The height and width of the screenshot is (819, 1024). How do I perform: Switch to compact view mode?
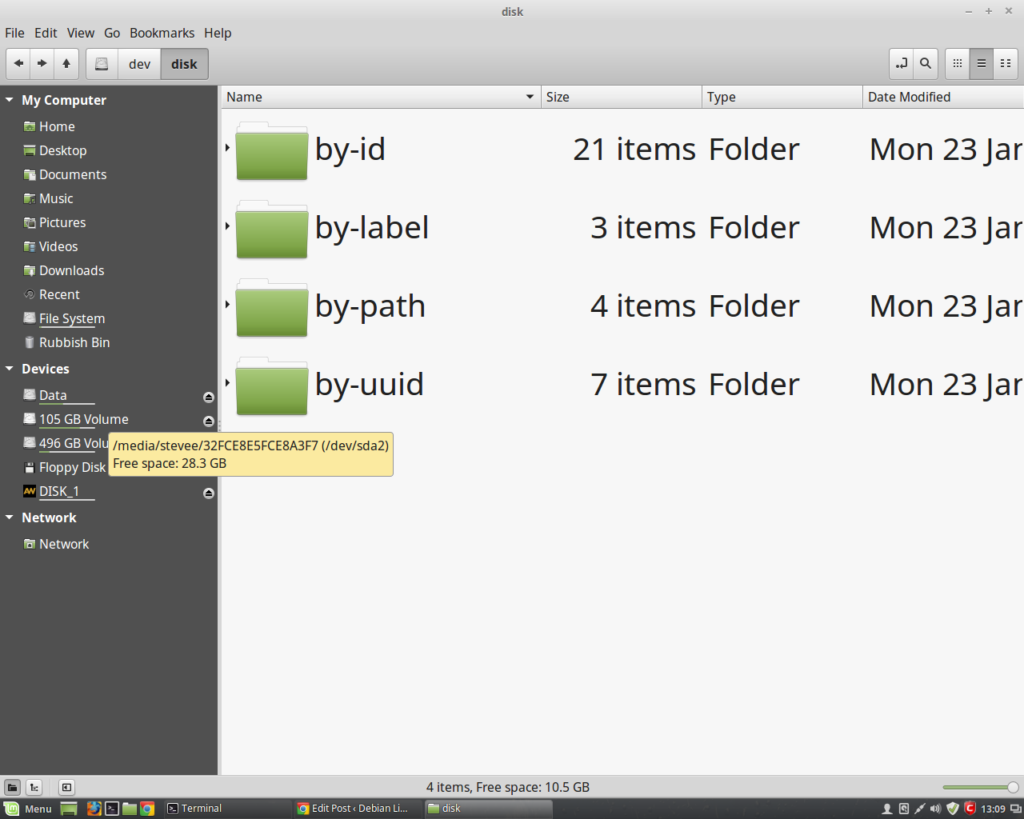click(1005, 64)
